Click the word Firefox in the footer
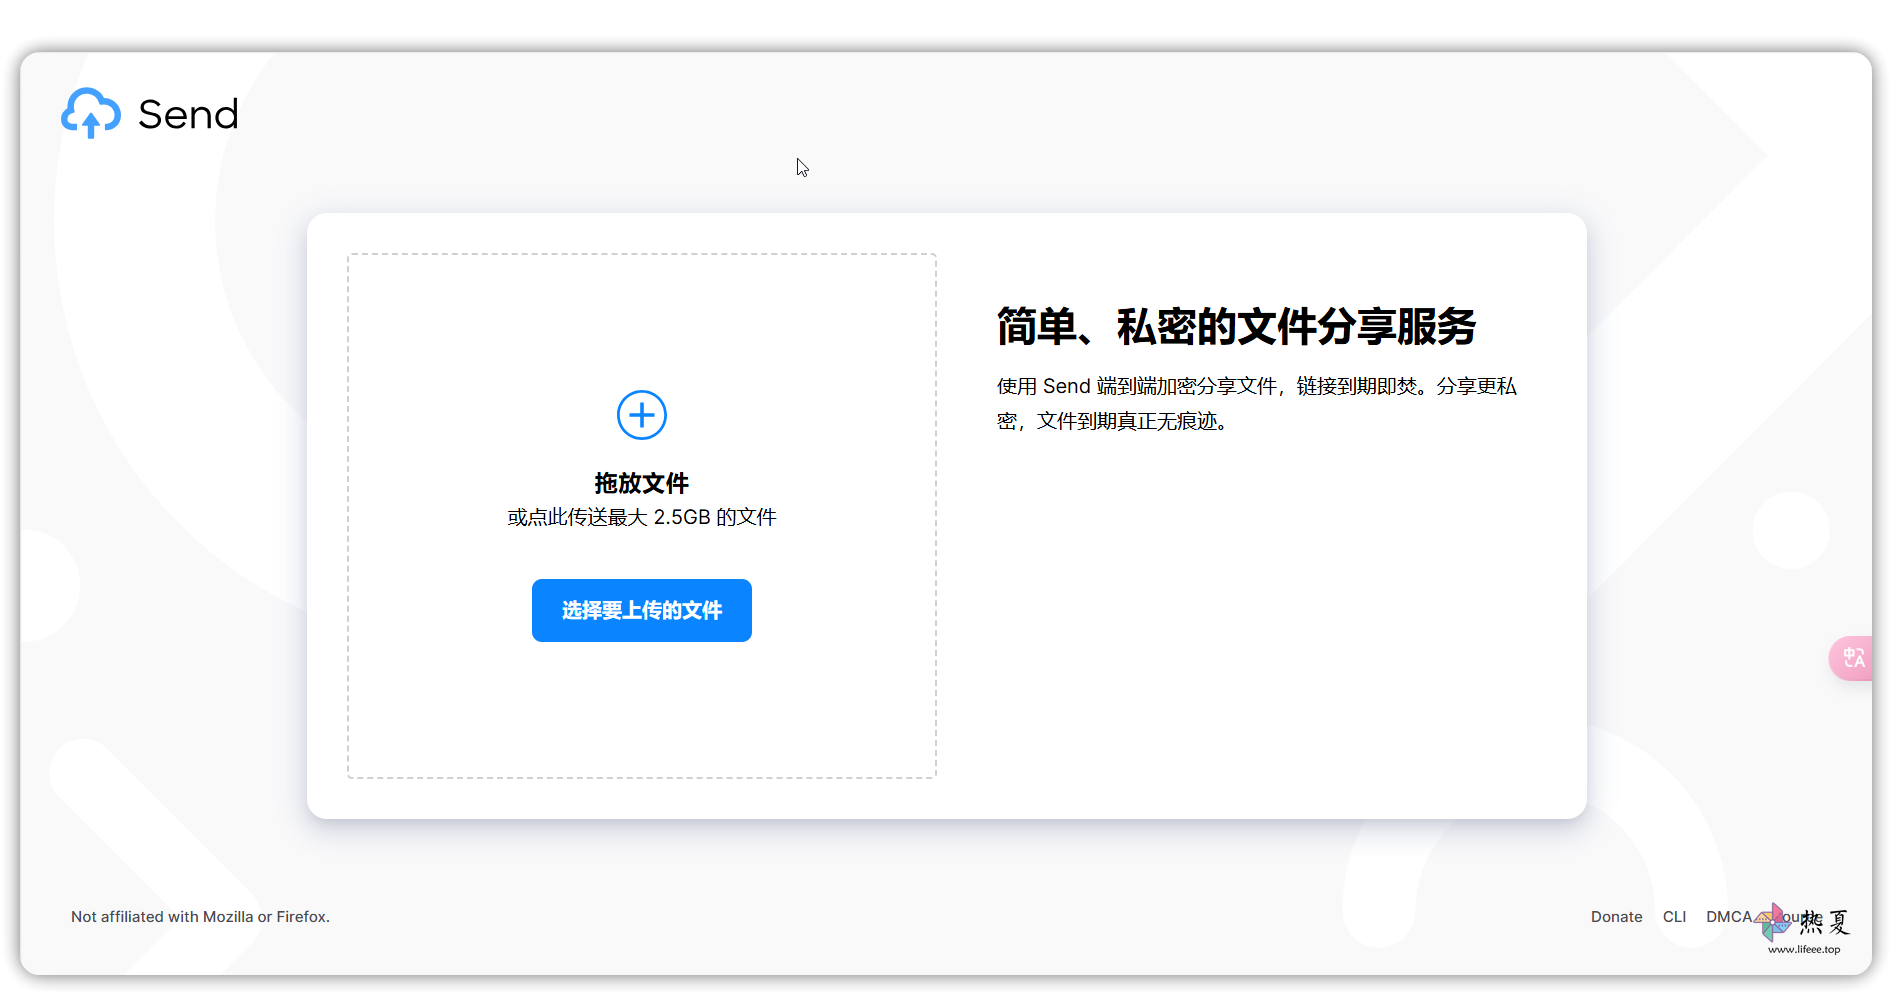This screenshot has width=1892, height=995. (301, 917)
